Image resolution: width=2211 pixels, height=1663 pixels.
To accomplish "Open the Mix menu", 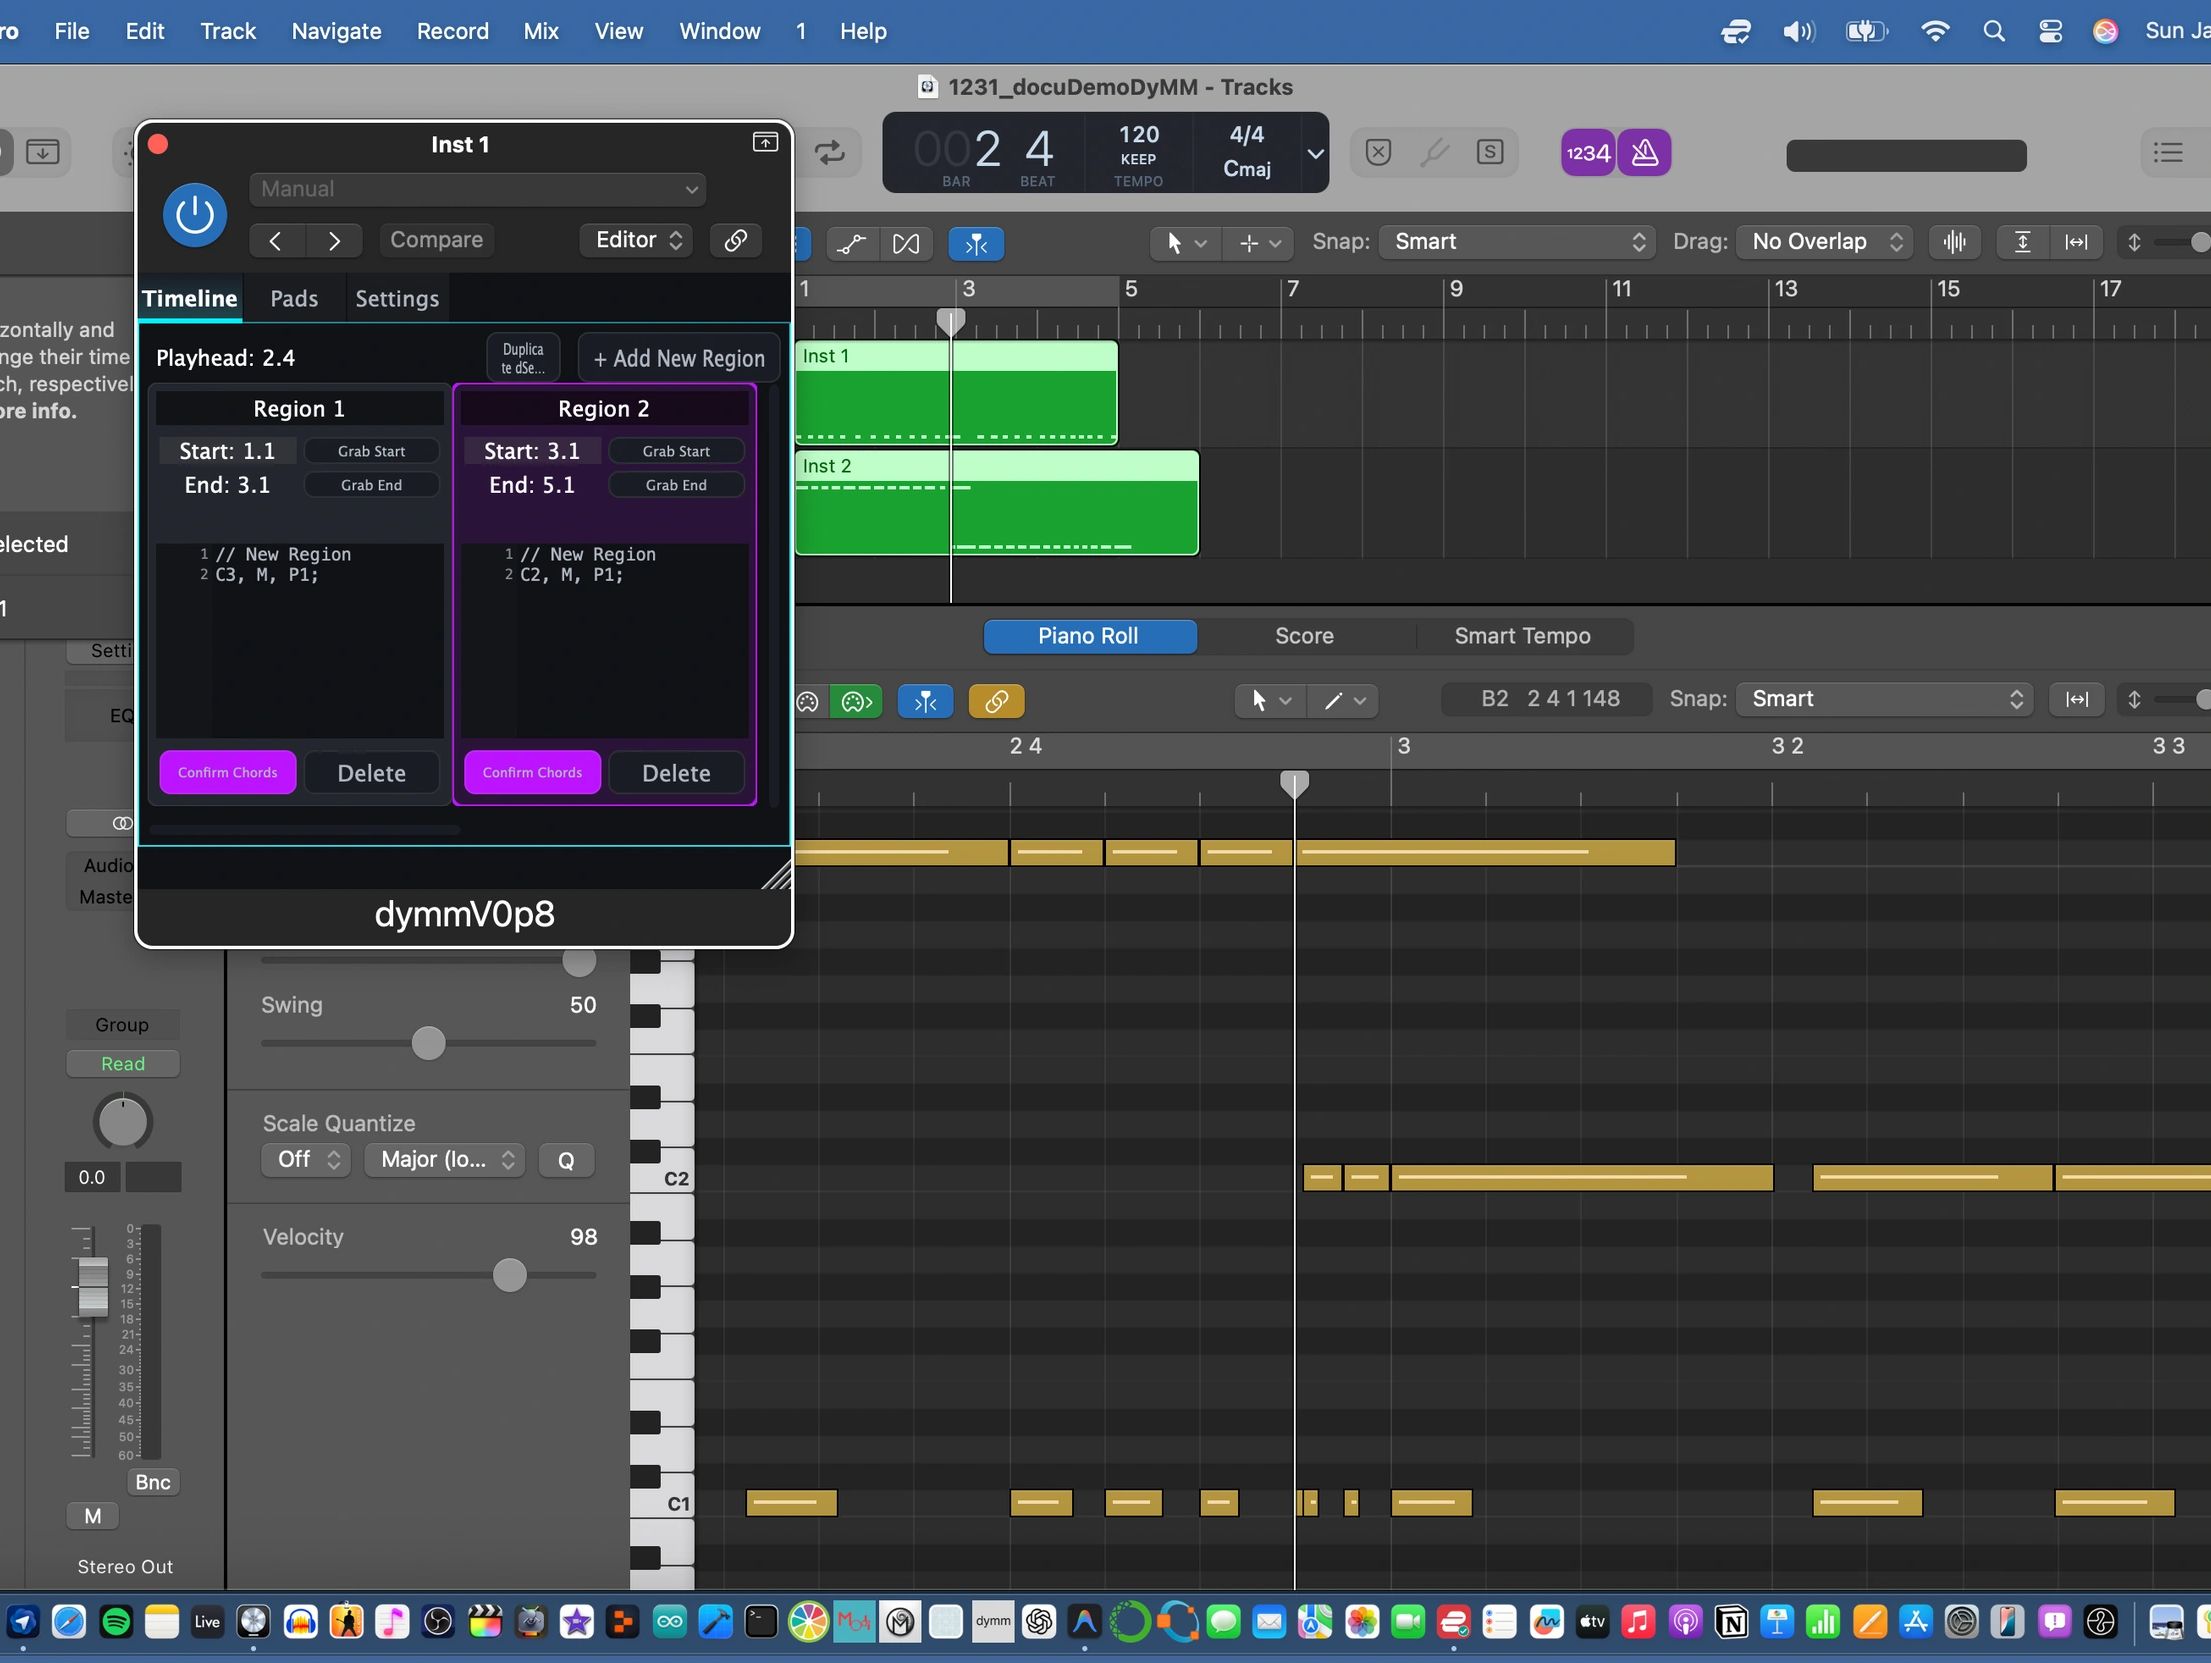I will [540, 31].
